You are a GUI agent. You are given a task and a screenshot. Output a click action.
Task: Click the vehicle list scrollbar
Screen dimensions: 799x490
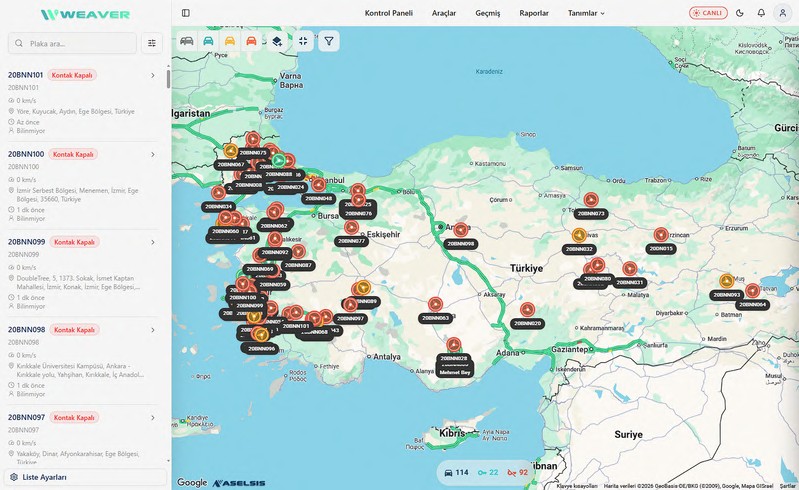click(168, 79)
